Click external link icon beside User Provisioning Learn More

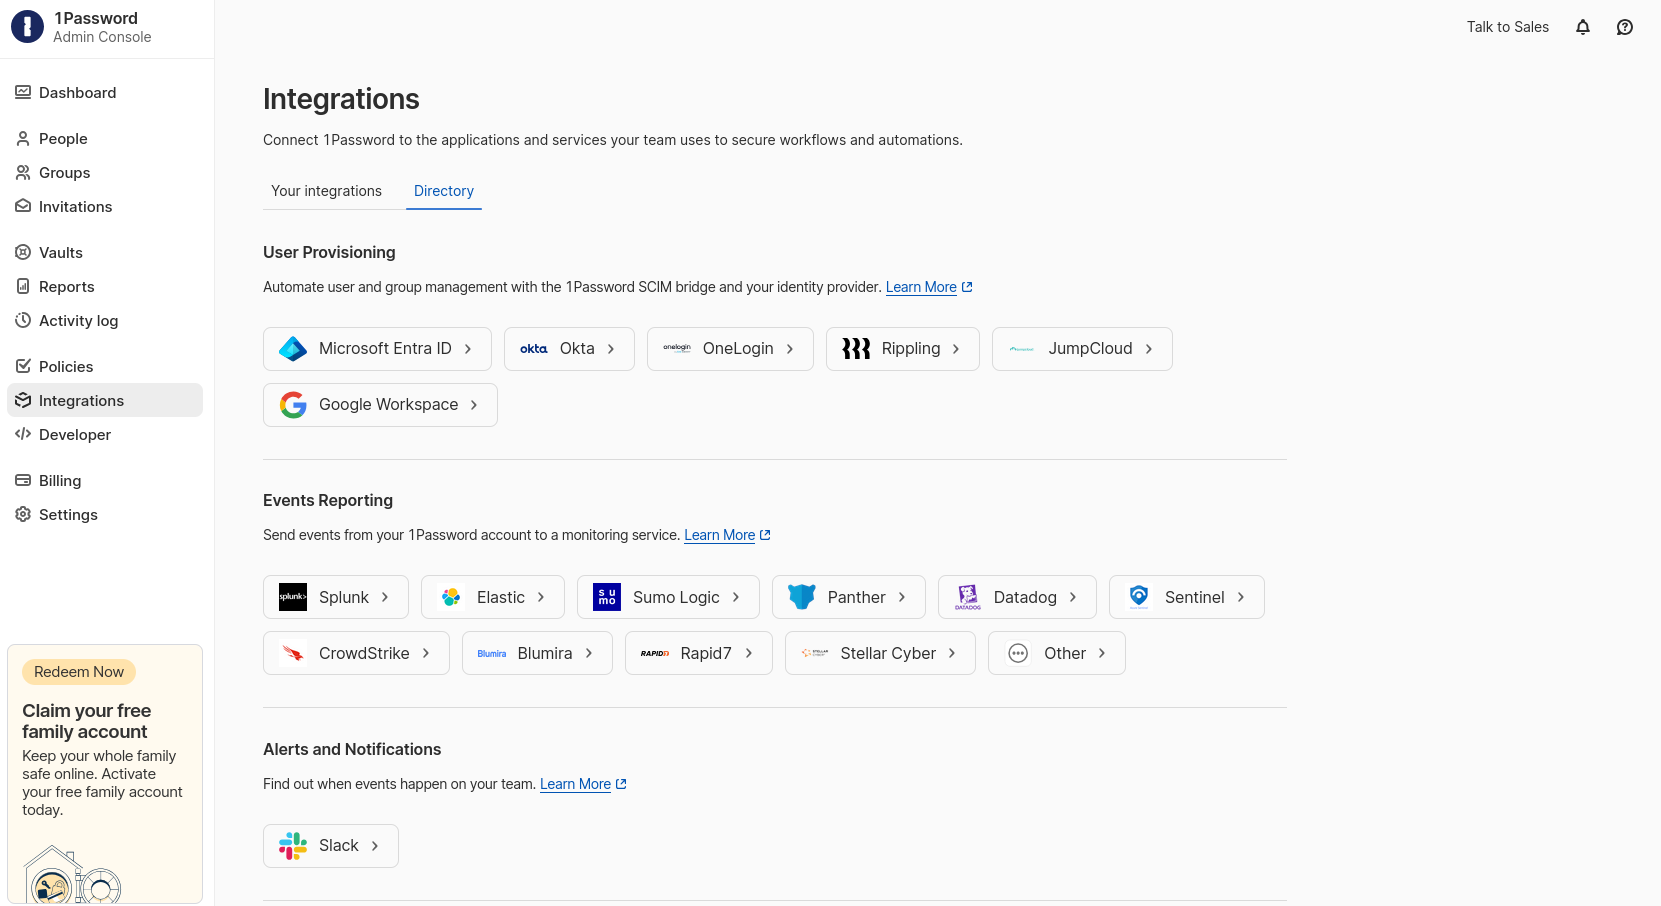pyautogui.click(x=967, y=287)
